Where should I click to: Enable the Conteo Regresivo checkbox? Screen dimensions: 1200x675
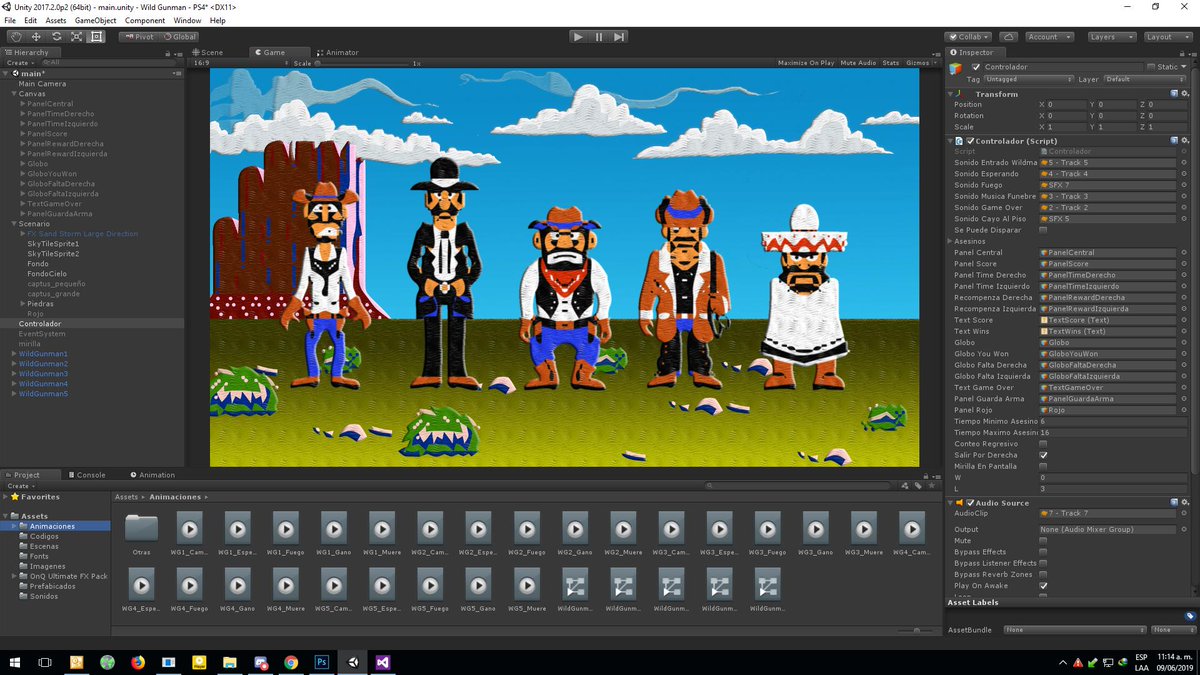pyautogui.click(x=1044, y=444)
